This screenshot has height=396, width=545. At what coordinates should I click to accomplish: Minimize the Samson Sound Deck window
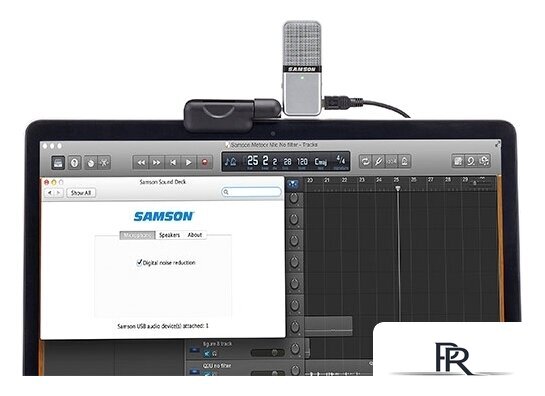pyautogui.click(x=54, y=182)
